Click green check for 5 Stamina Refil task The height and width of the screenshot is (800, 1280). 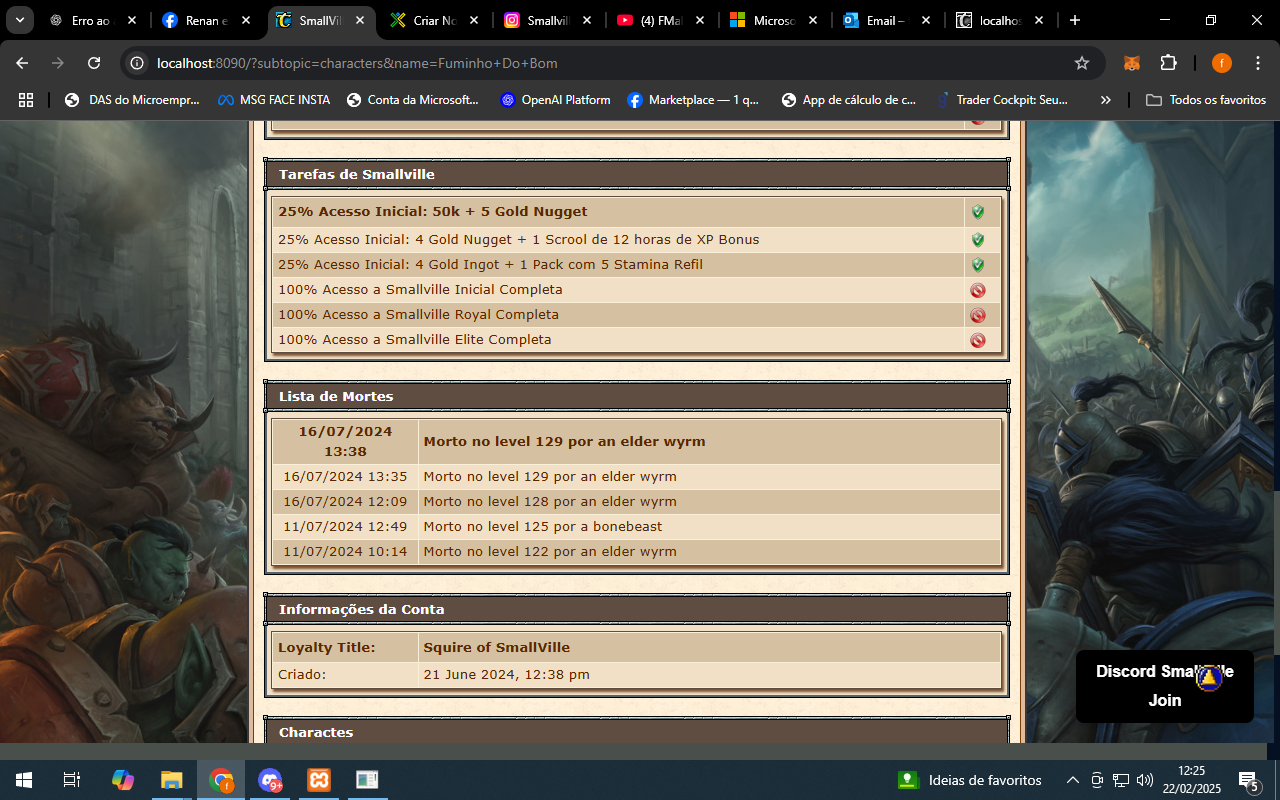[978, 265]
